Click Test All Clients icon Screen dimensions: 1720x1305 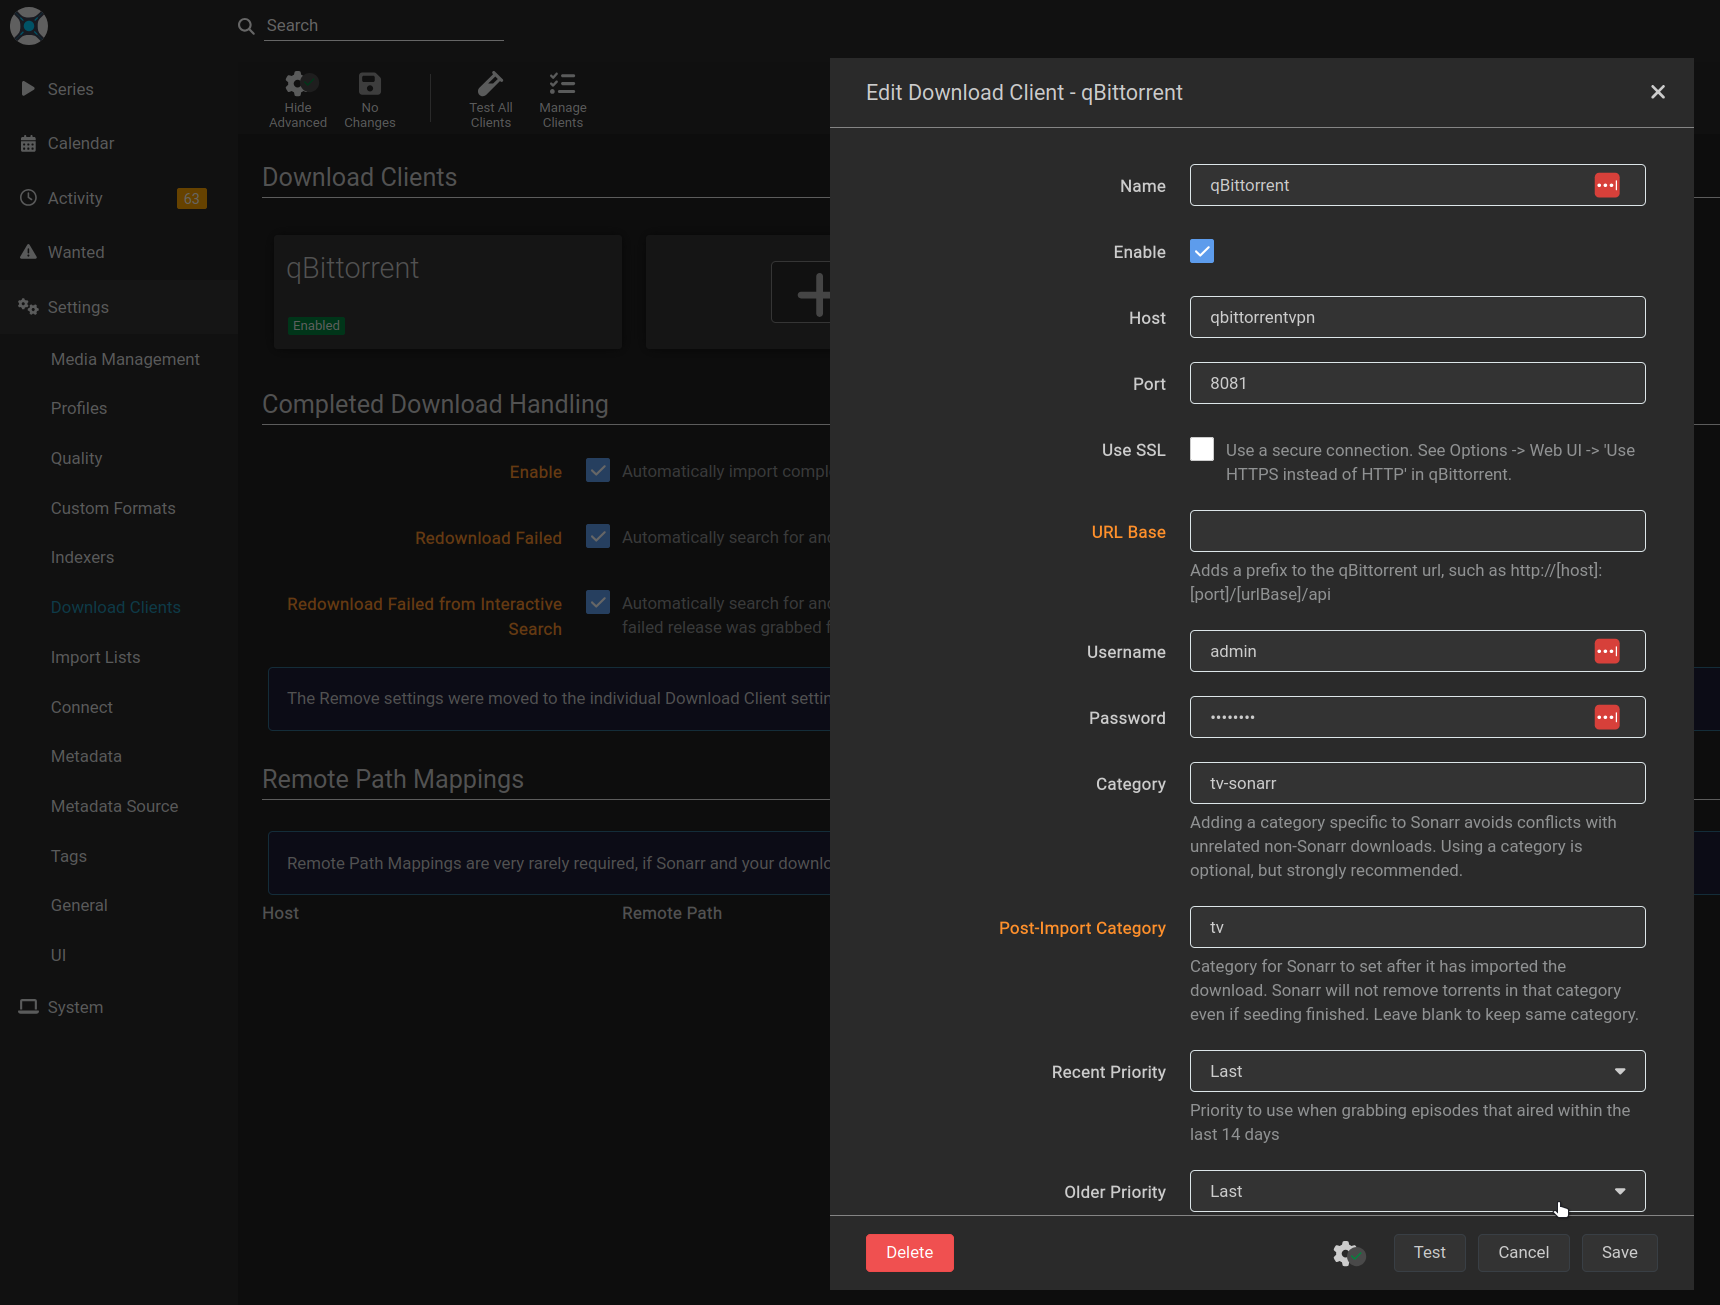pyautogui.click(x=491, y=84)
